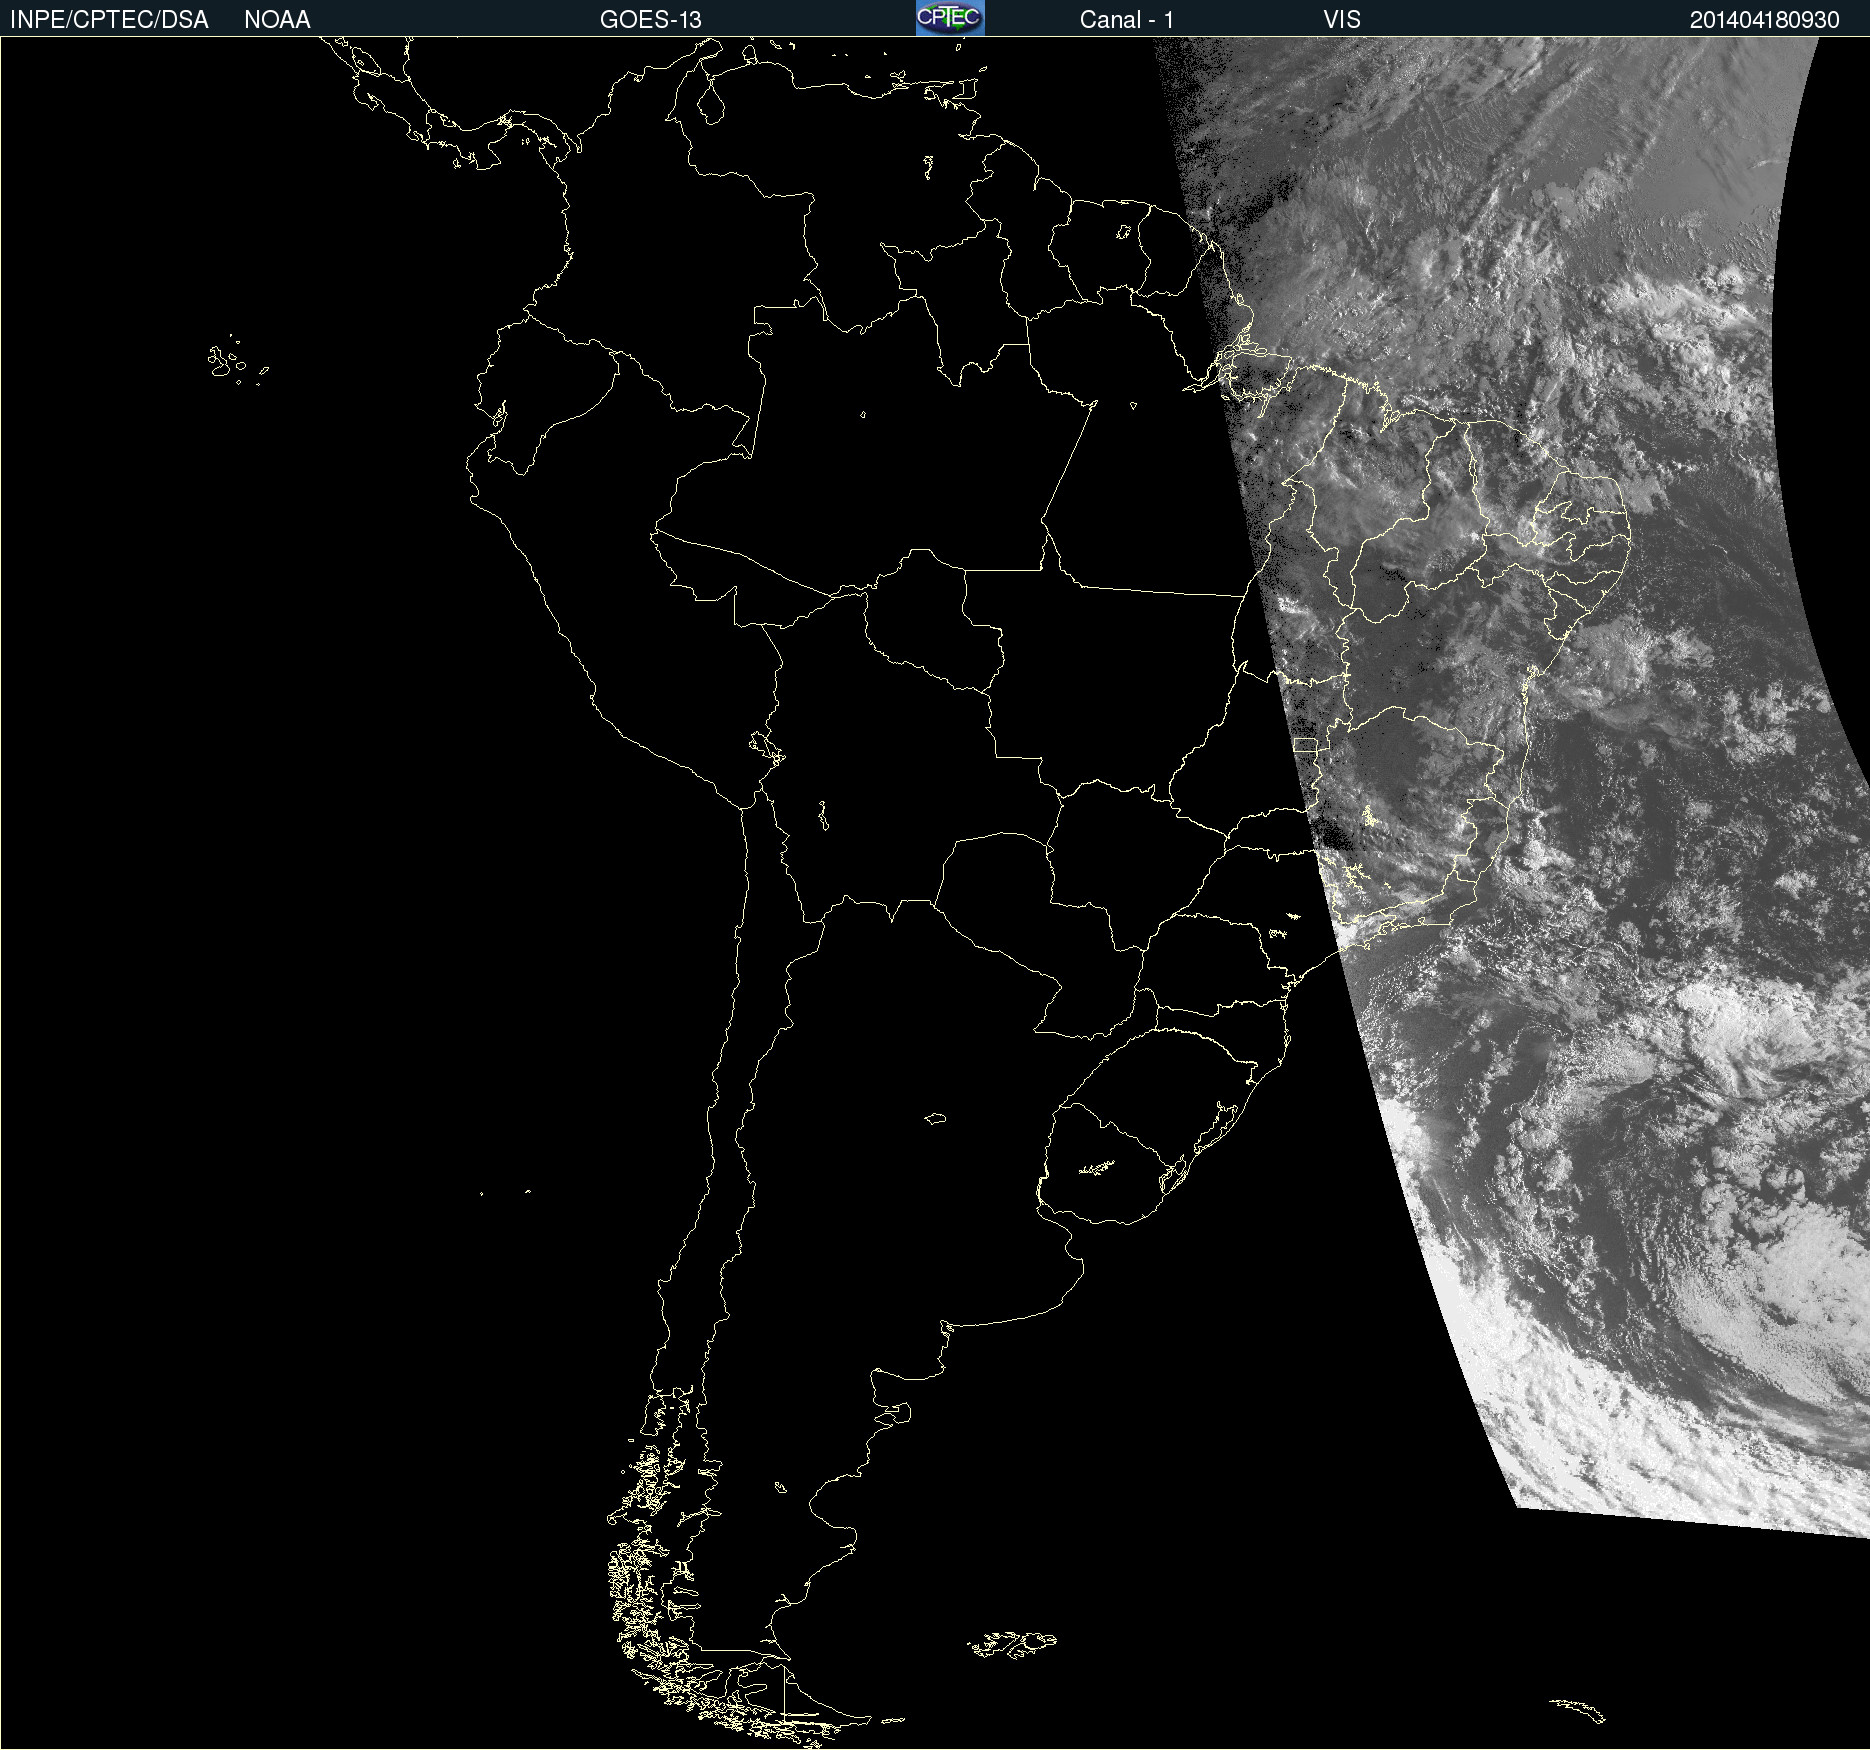Screen dimensions: 1870x1750
Task: Click the NOAA label in header
Action: (x=277, y=20)
